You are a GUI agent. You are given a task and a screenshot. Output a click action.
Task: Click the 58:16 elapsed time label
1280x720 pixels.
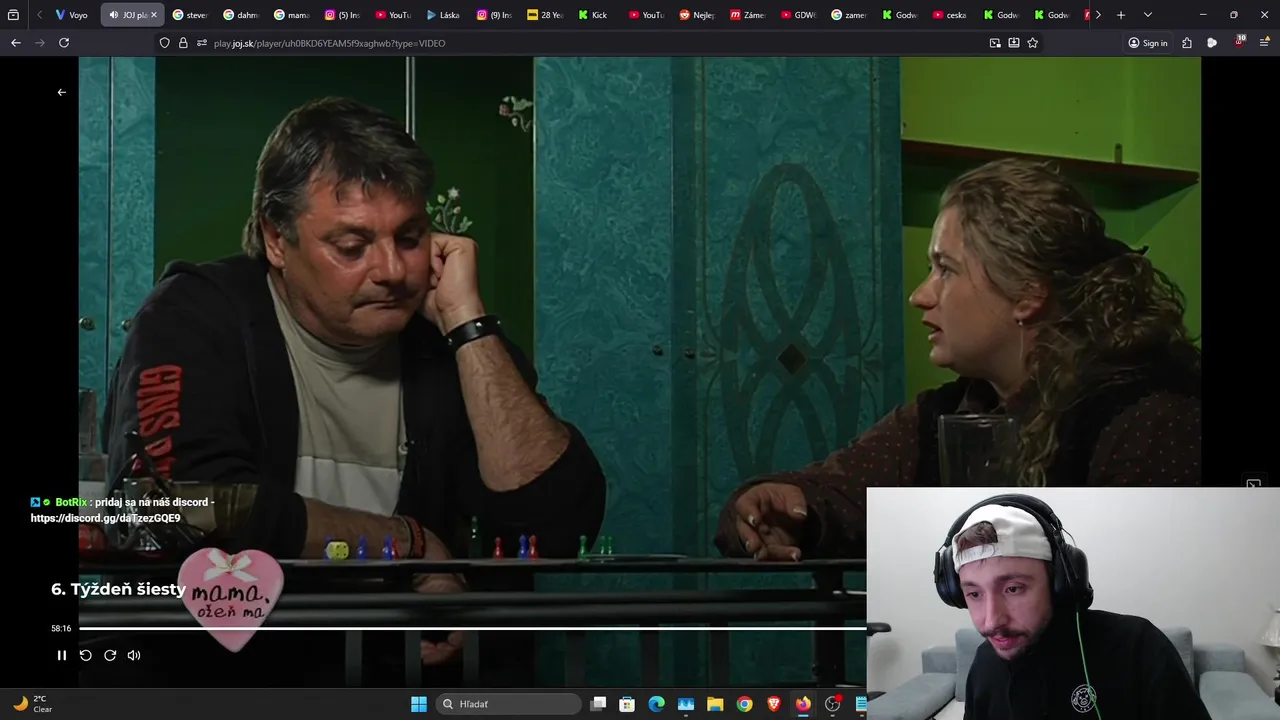coord(61,628)
